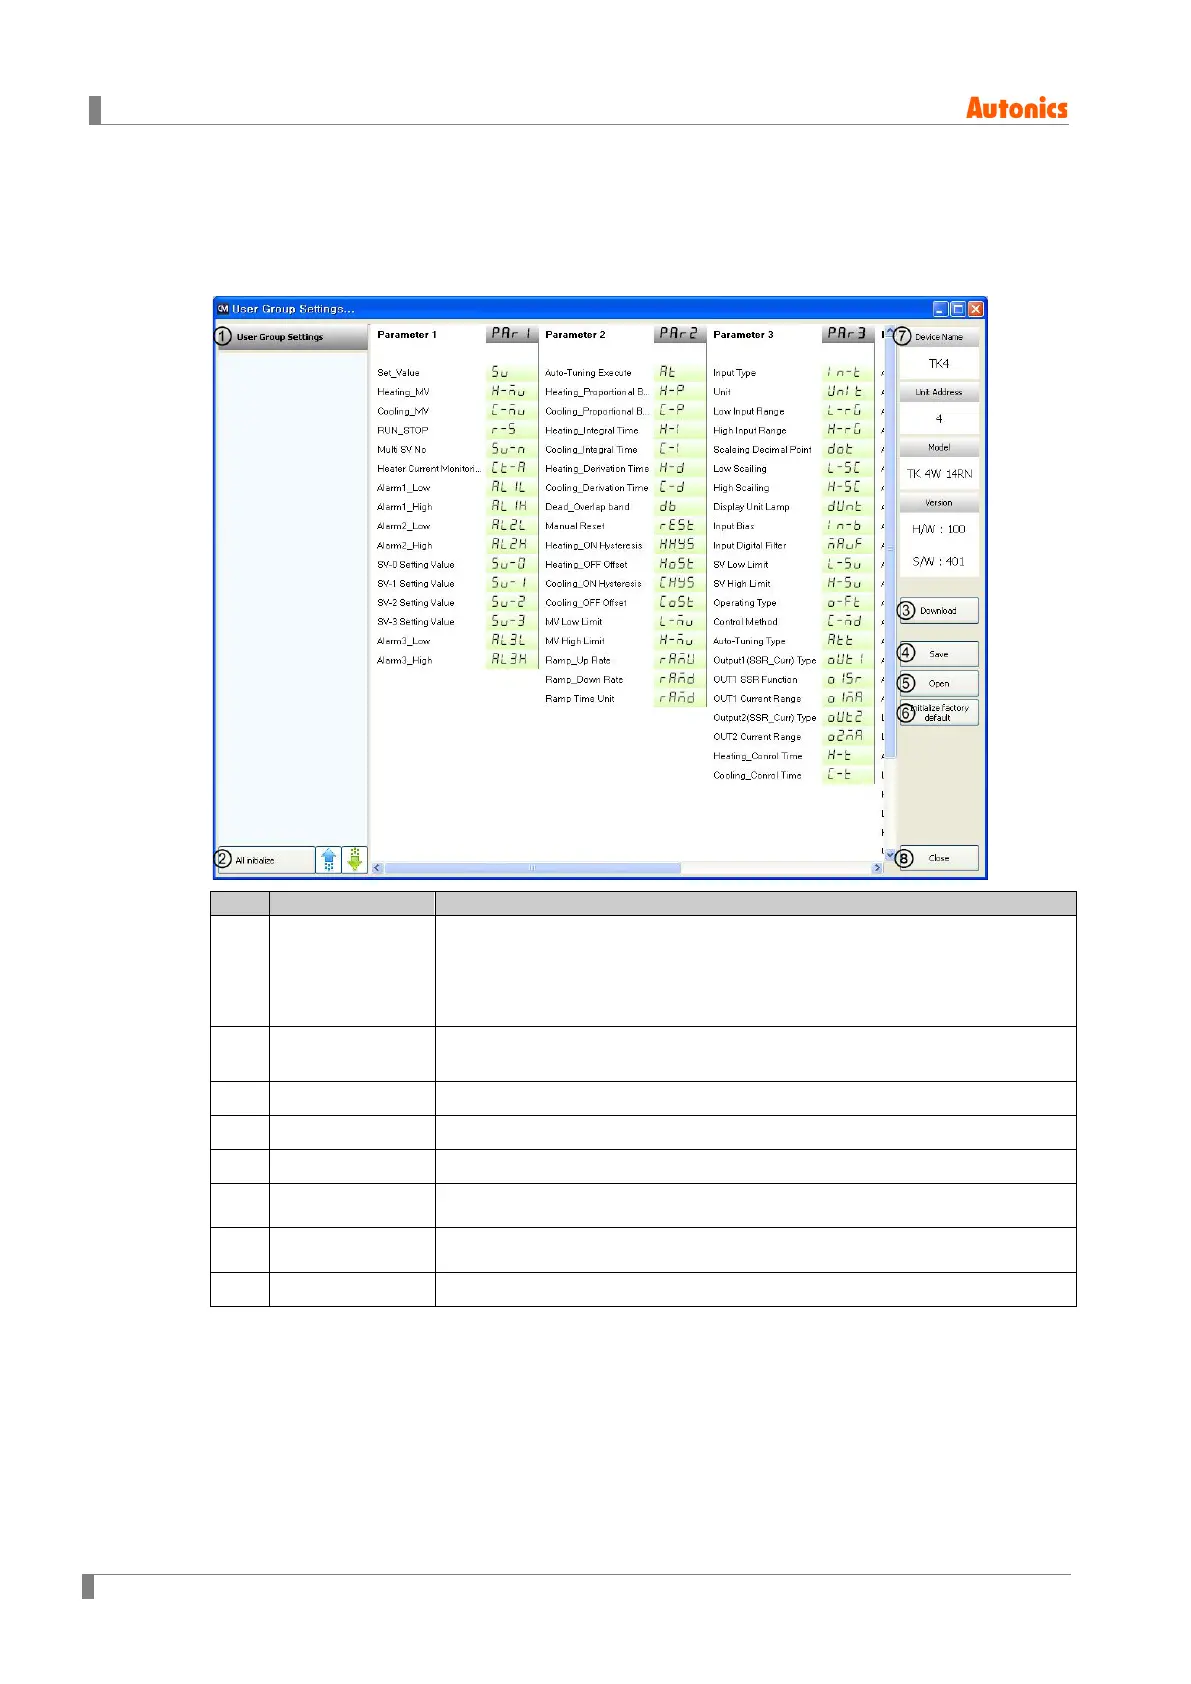This screenshot has width=1191, height=1684.
Task: Select the Heating_MV parameter
Action: tap(403, 392)
